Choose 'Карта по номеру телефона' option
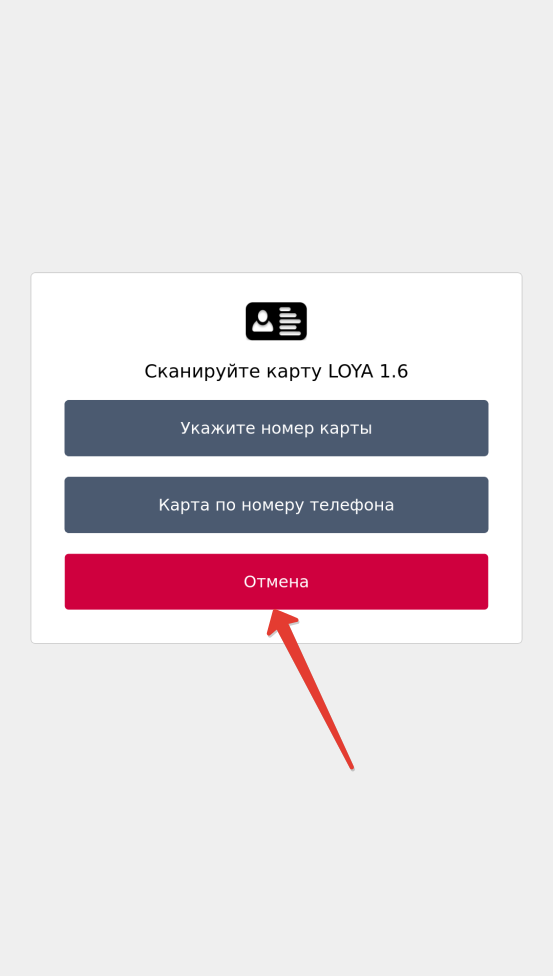 [276, 505]
